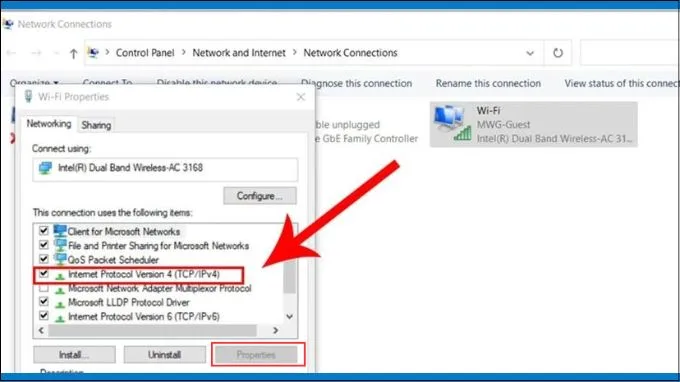Click Disable this network device
The height and width of the screenshot is (382, 680).
[x=217, y=82]
